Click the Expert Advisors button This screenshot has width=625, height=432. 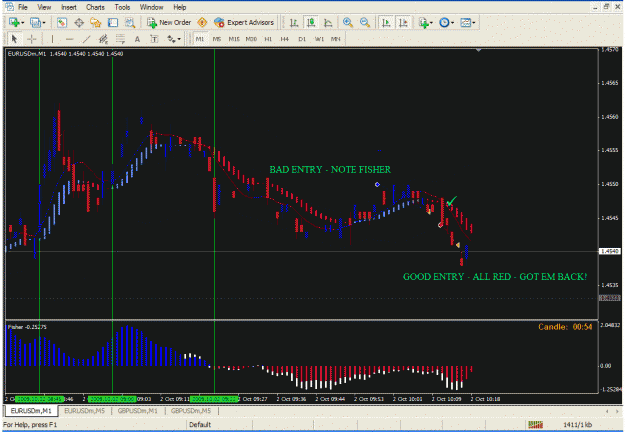click(244, 23)
